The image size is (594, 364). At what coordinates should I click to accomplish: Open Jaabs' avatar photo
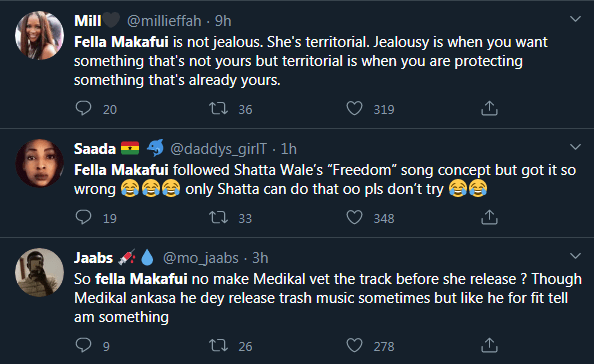(x=39, y=272)
